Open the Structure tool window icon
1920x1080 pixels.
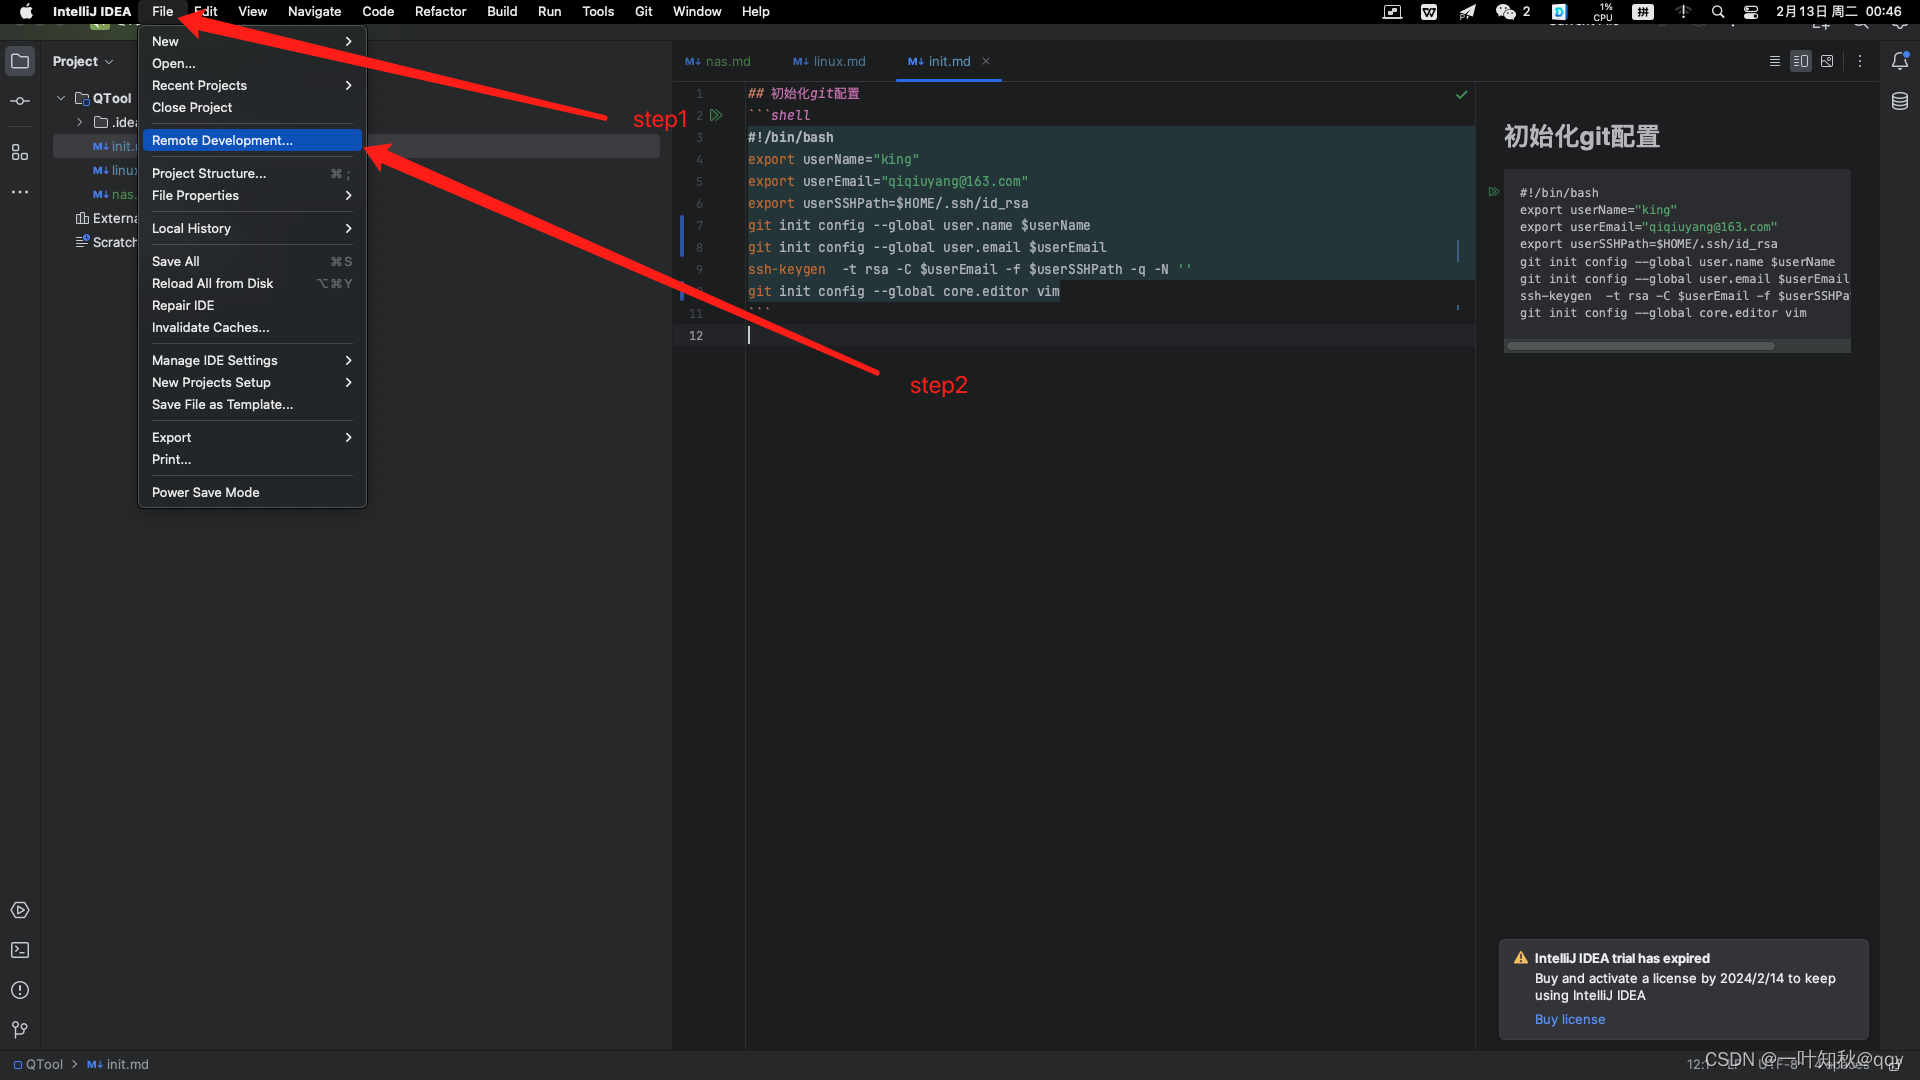[x=20, y=152]
